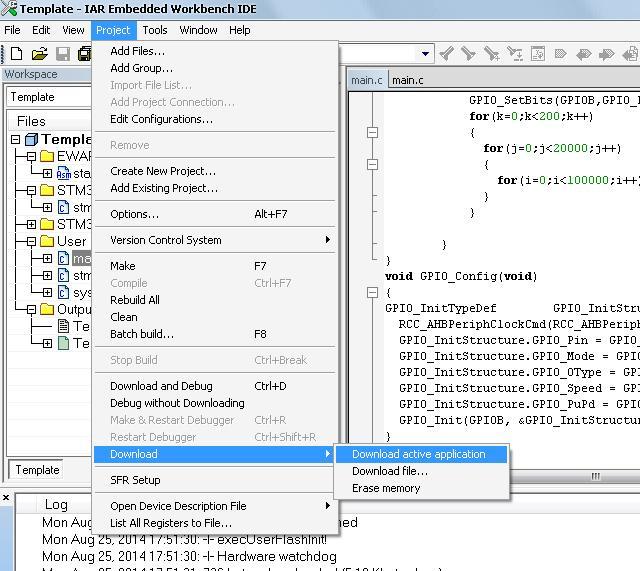This screenshot has height=571, width=640.
Task: Choose Make from the Project menu
Action: click(x=215, y=266)
